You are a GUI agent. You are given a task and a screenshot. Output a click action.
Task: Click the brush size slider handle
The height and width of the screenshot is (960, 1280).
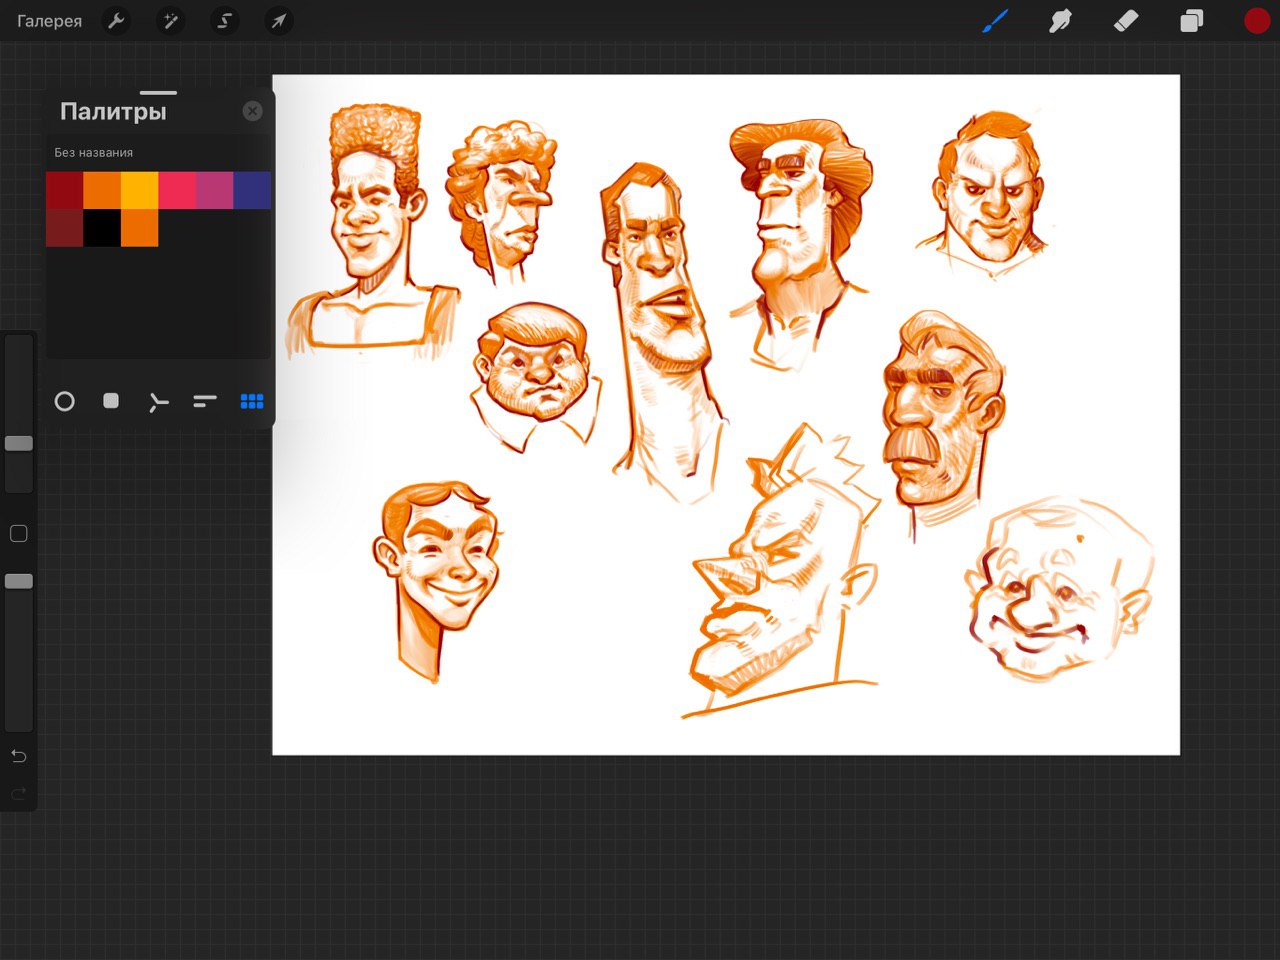click(19, 443)
